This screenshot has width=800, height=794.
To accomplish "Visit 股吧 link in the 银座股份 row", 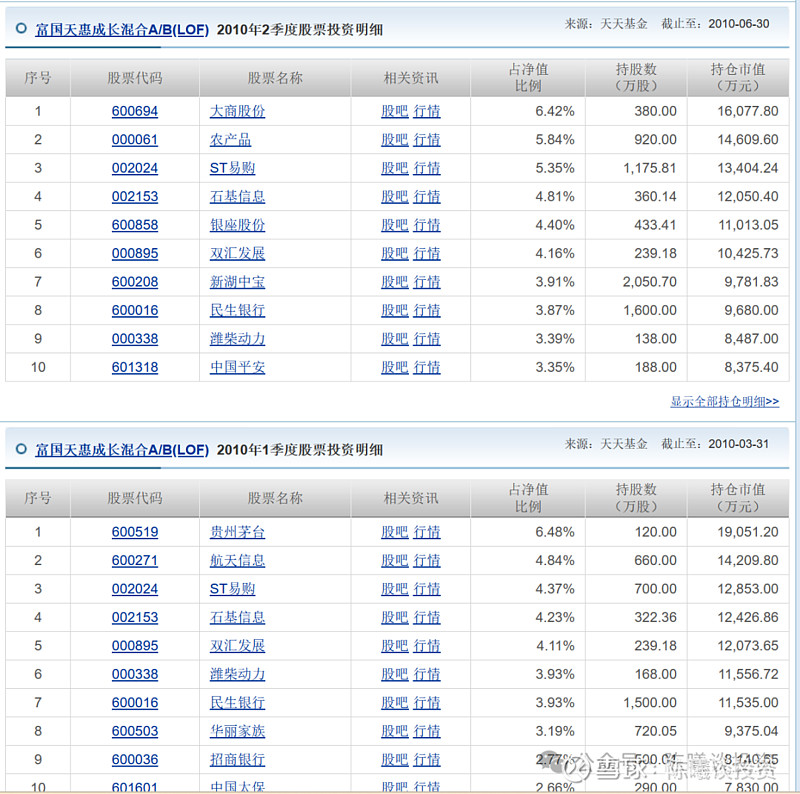I will (395, 225).
